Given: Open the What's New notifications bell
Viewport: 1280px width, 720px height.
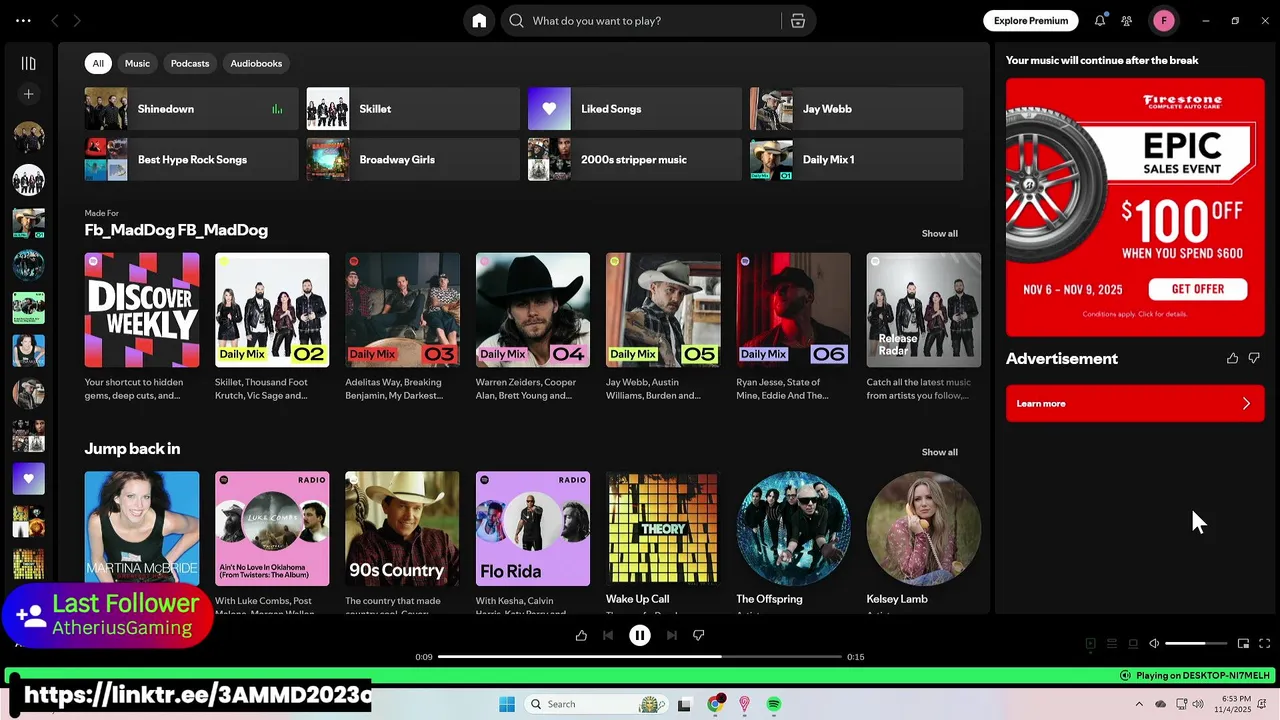Looking at the screenshot, I should point(1100,20).
